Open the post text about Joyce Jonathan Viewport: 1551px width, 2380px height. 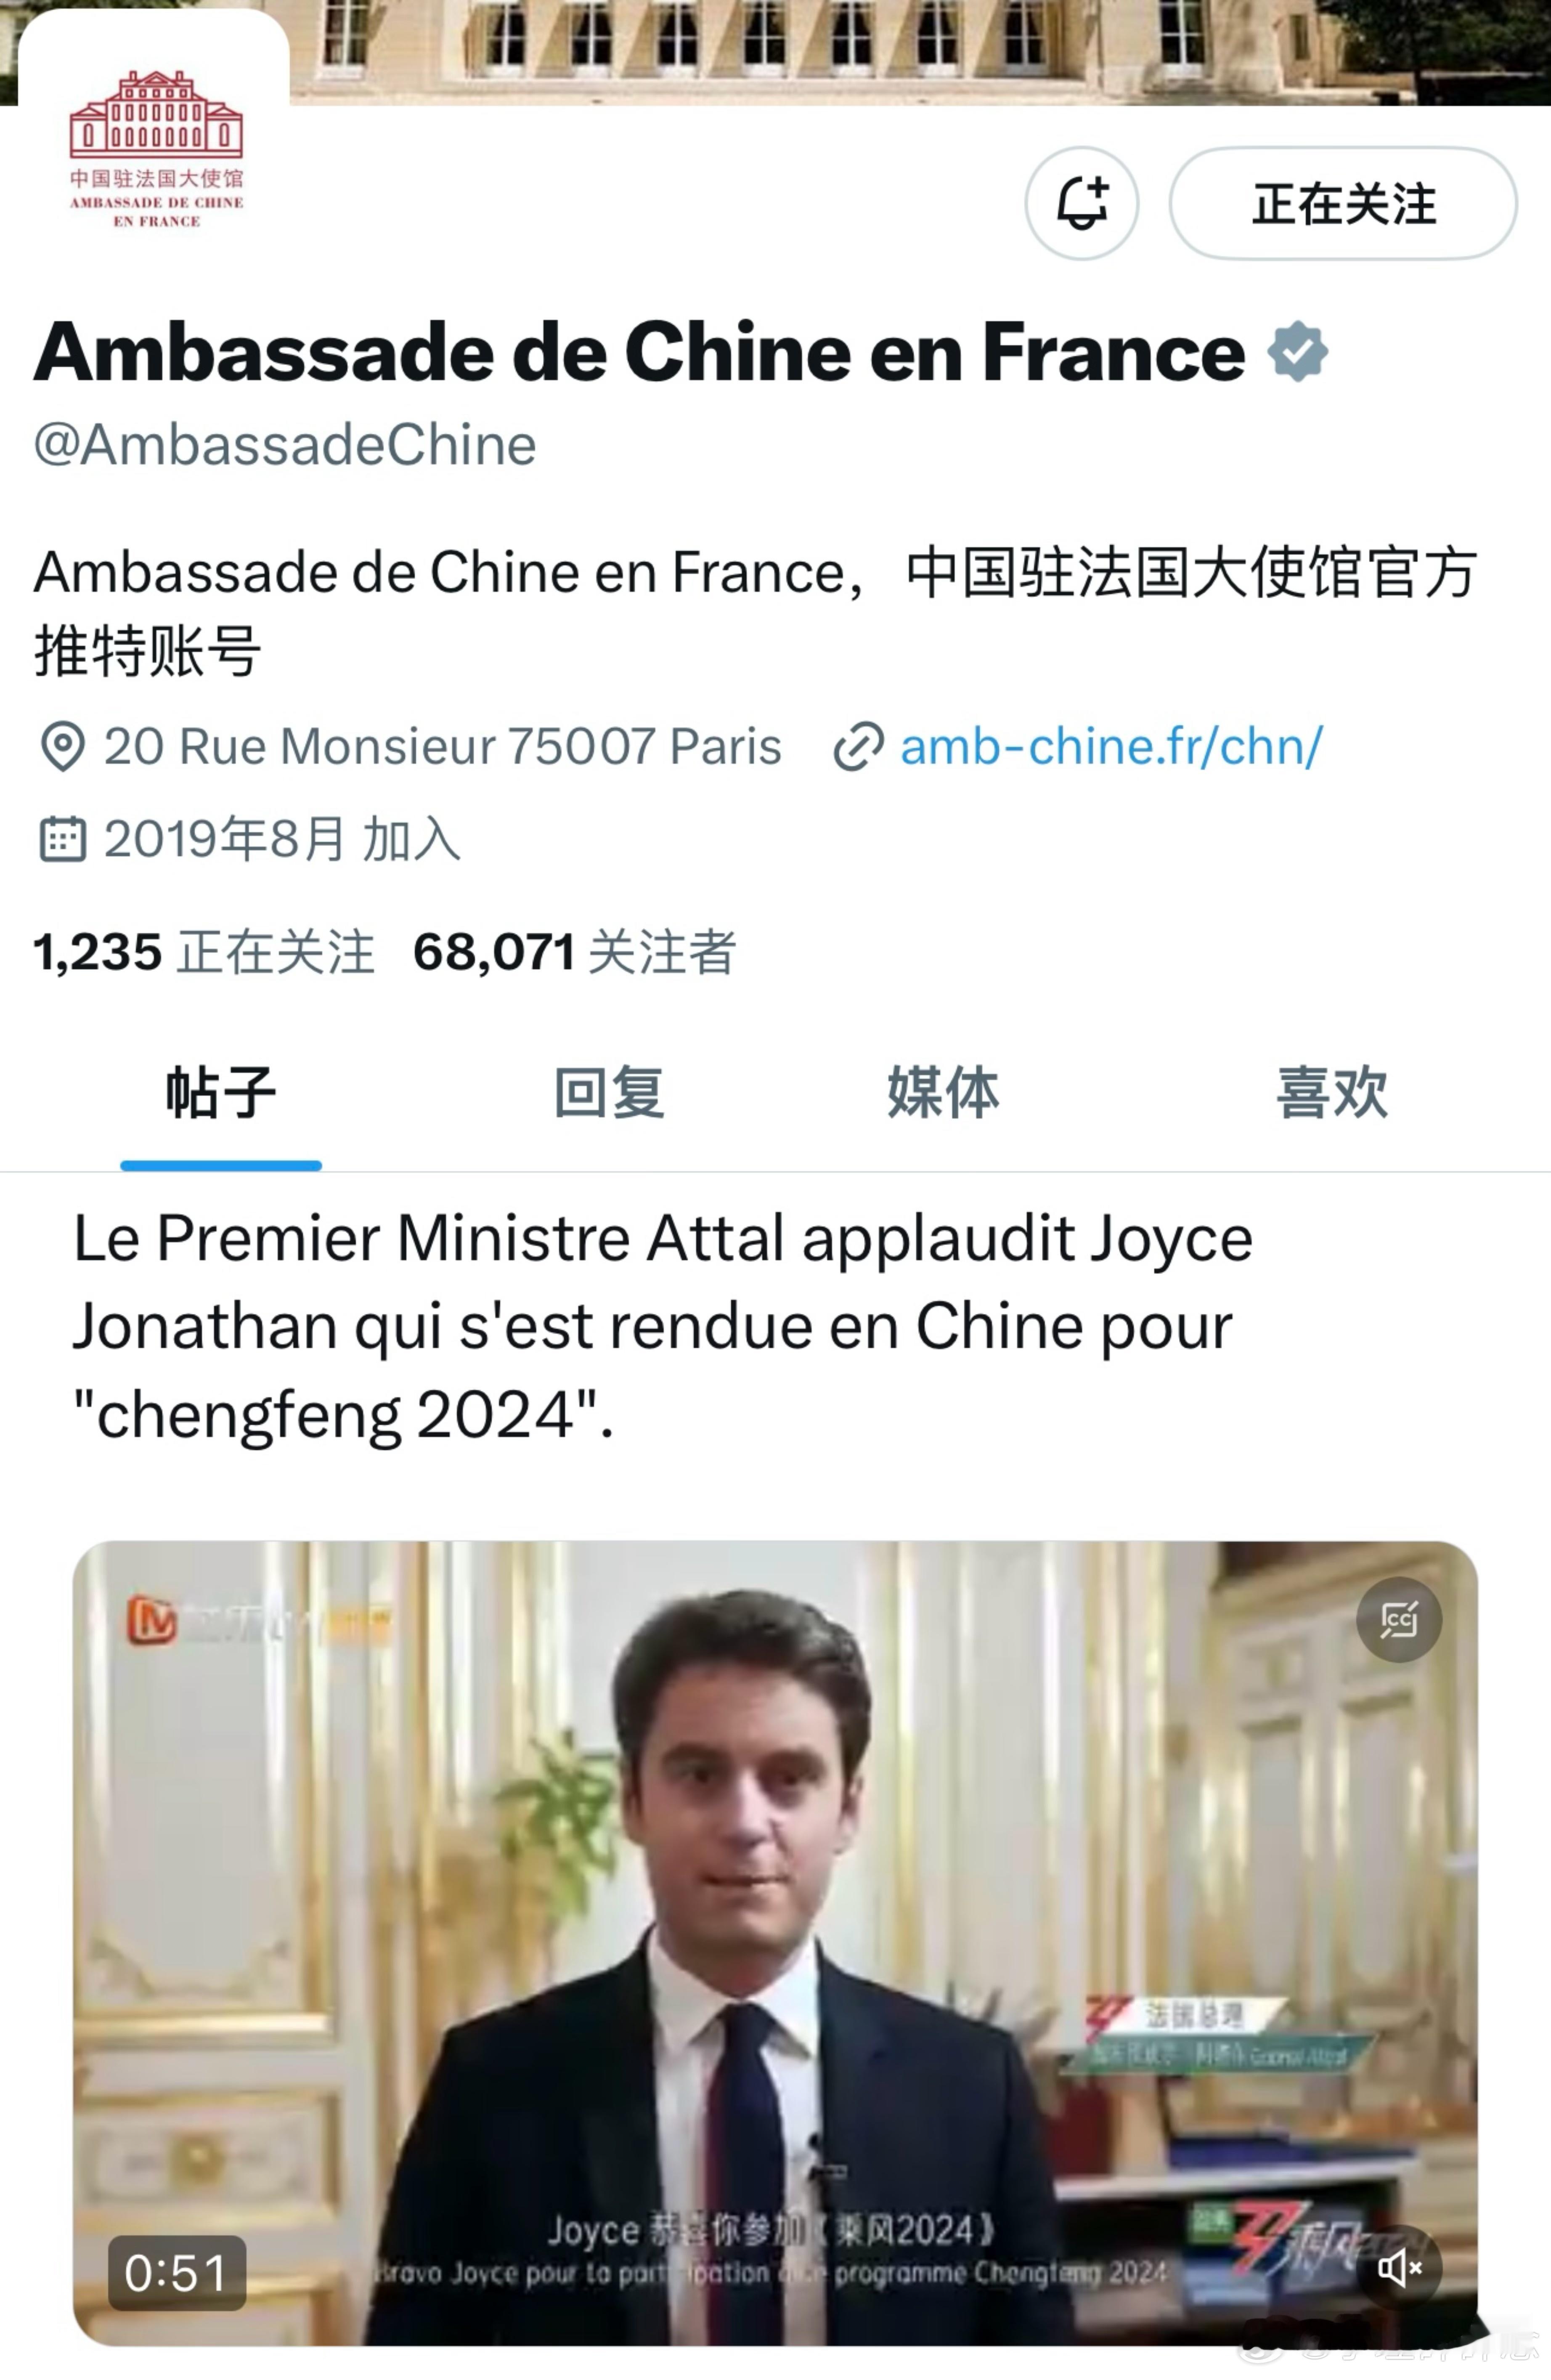point(663,1326)
